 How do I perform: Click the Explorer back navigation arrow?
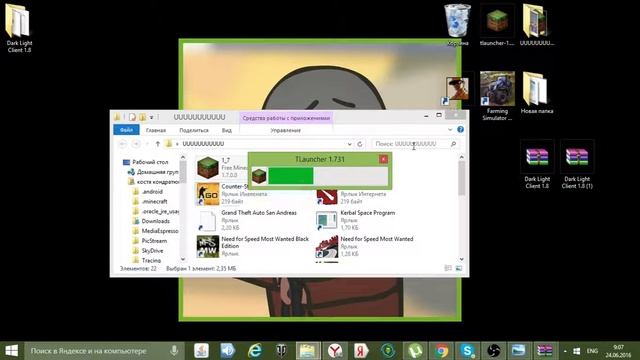pyautogui.click(x=122, y=144)
